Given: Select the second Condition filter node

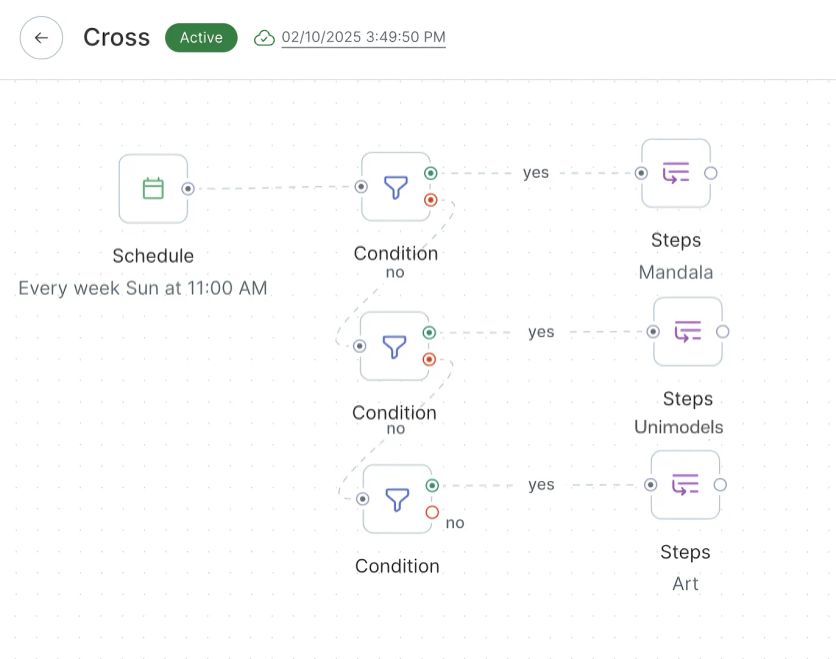Looking at the screenshot, I should pyautogui.click(x=395, y=346).
